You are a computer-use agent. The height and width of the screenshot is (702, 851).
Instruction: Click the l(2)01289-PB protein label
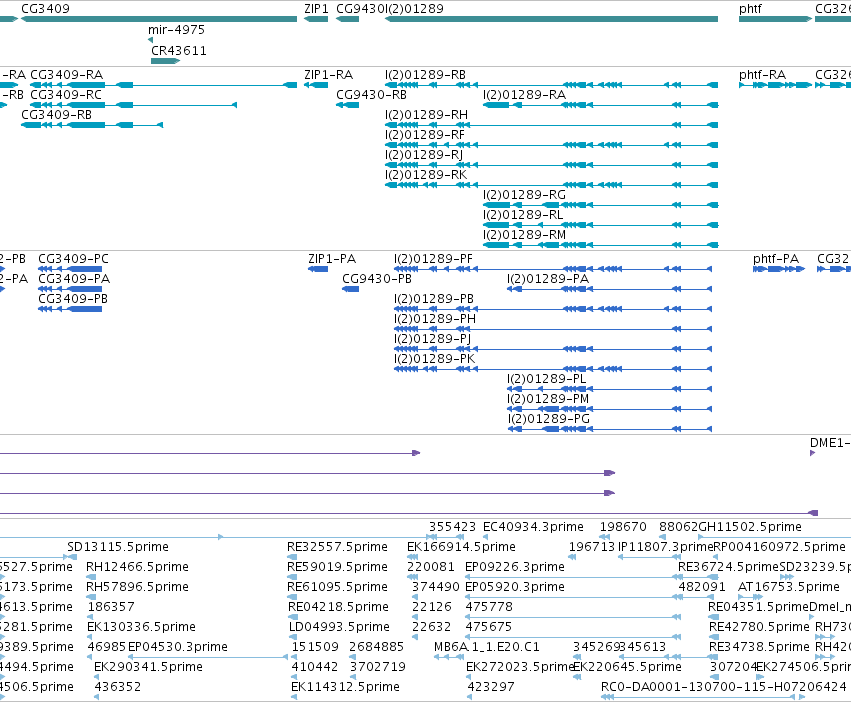point(434,299)
